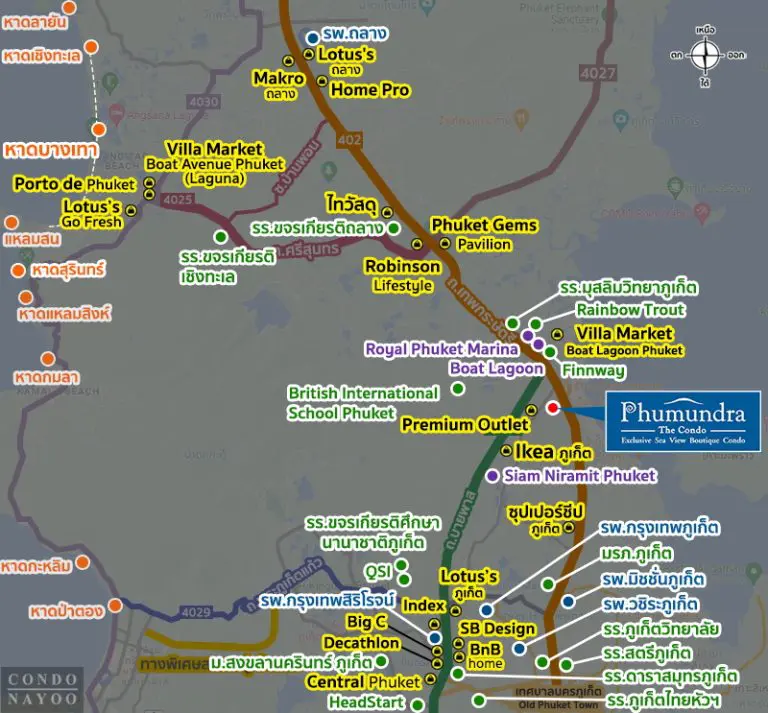
Task: Select the shopping marker beside Ikea ภูเก็ต
Action: [506, 451]
